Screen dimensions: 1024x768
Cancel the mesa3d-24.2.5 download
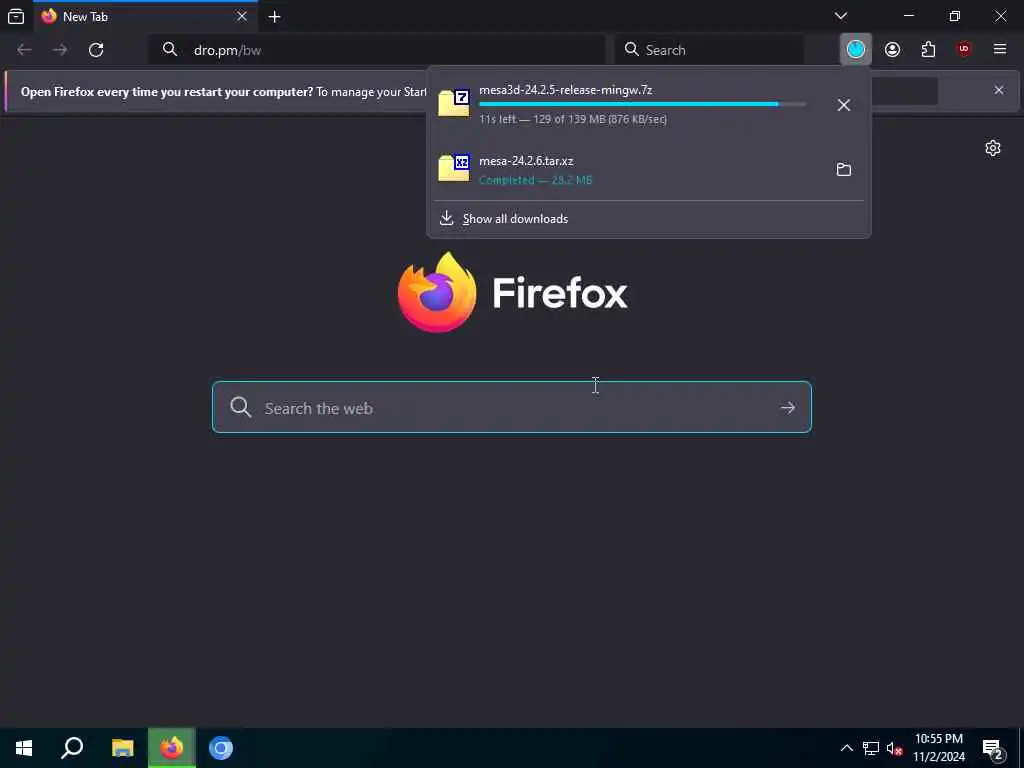click(x=844, y=104)
